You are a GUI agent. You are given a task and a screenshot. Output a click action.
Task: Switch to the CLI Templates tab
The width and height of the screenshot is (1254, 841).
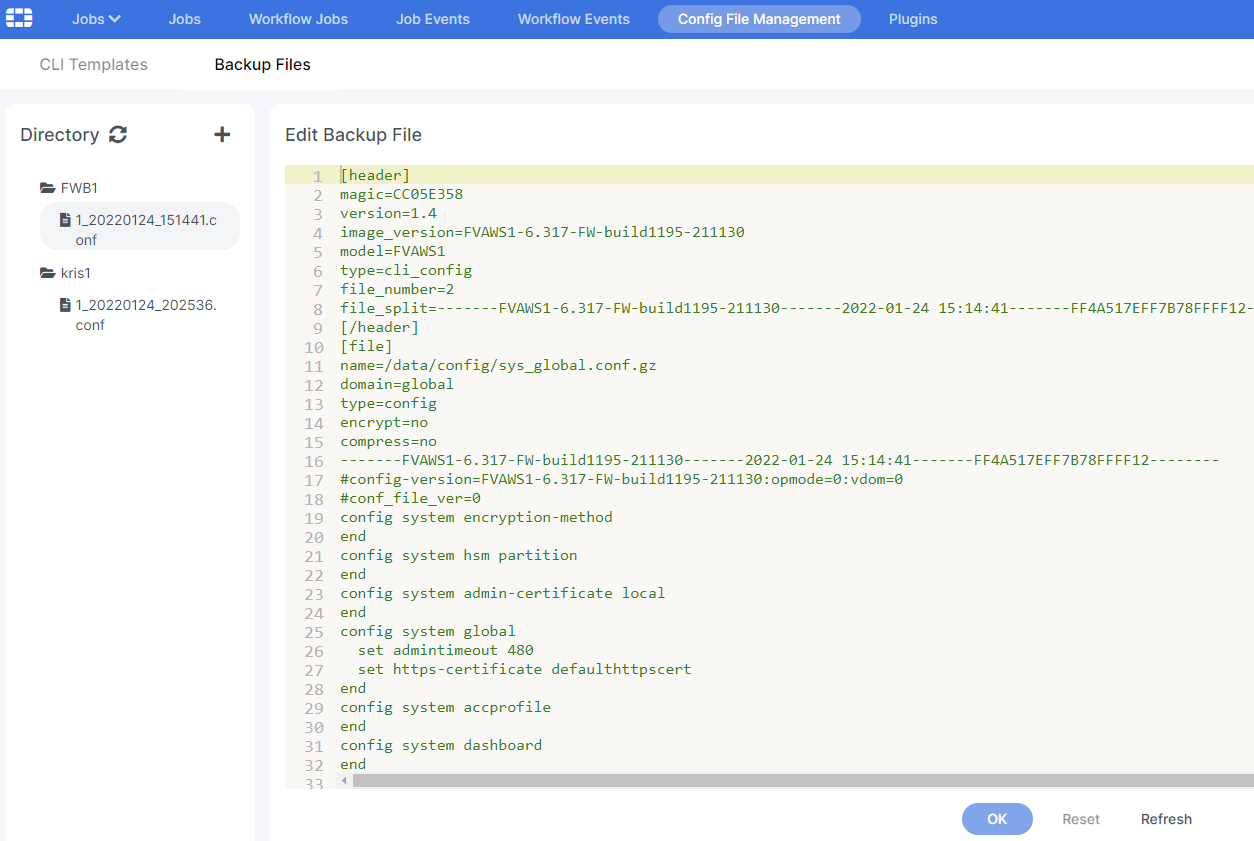pos(93,64)
